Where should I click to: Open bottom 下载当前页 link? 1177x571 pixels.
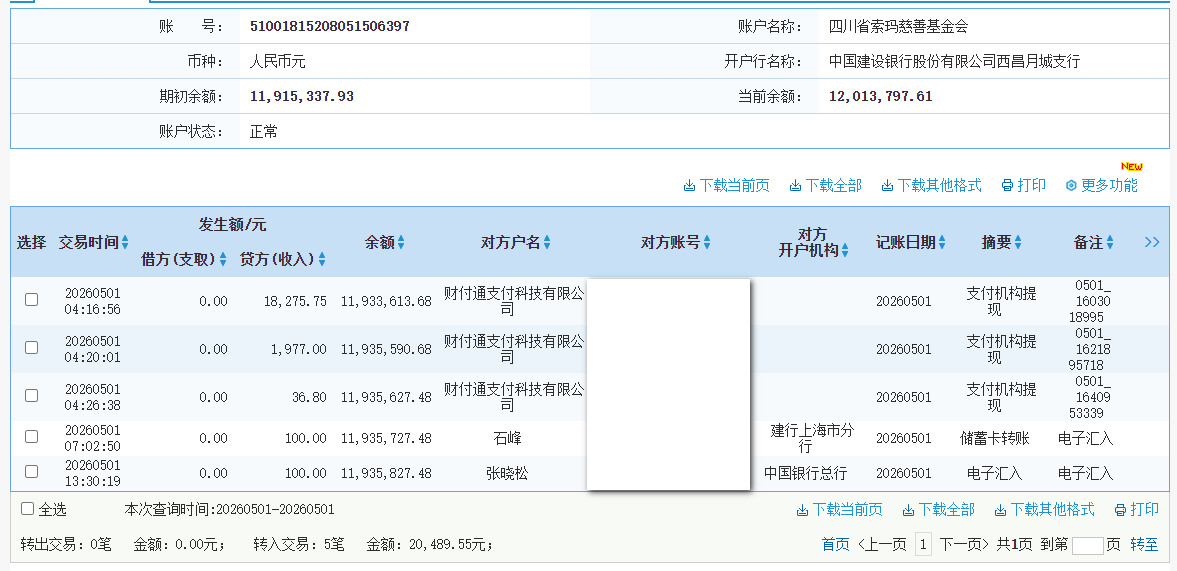[x=847, y=510]
